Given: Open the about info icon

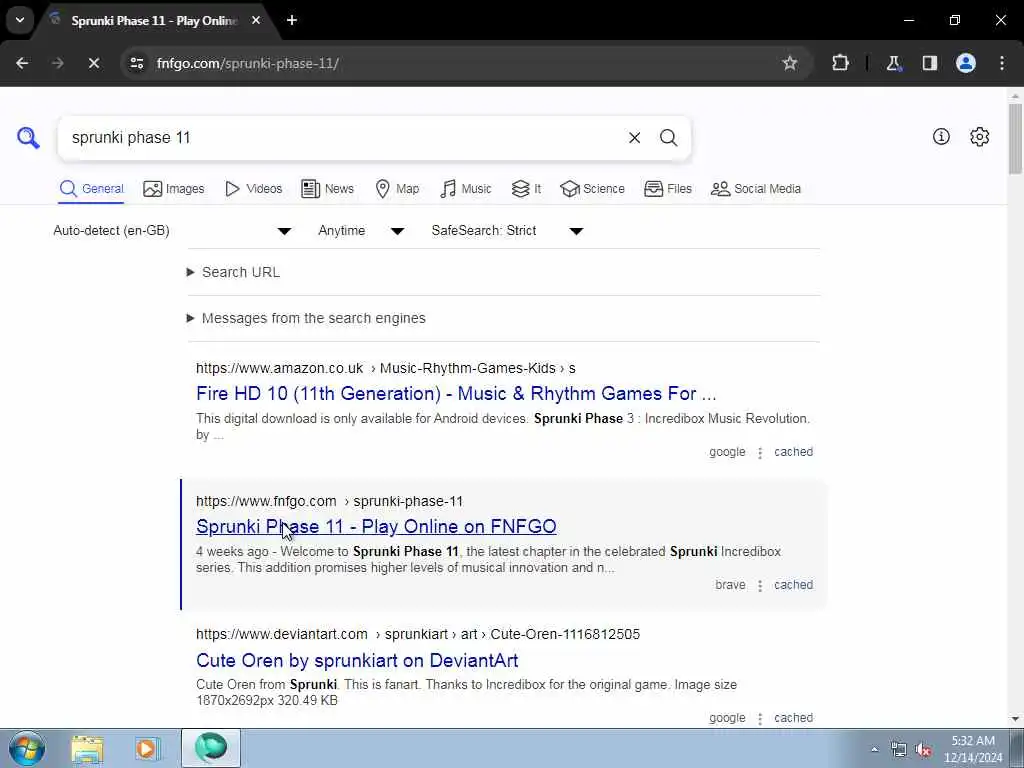Looking at the screenshot, I should click(x=941, y=136).
